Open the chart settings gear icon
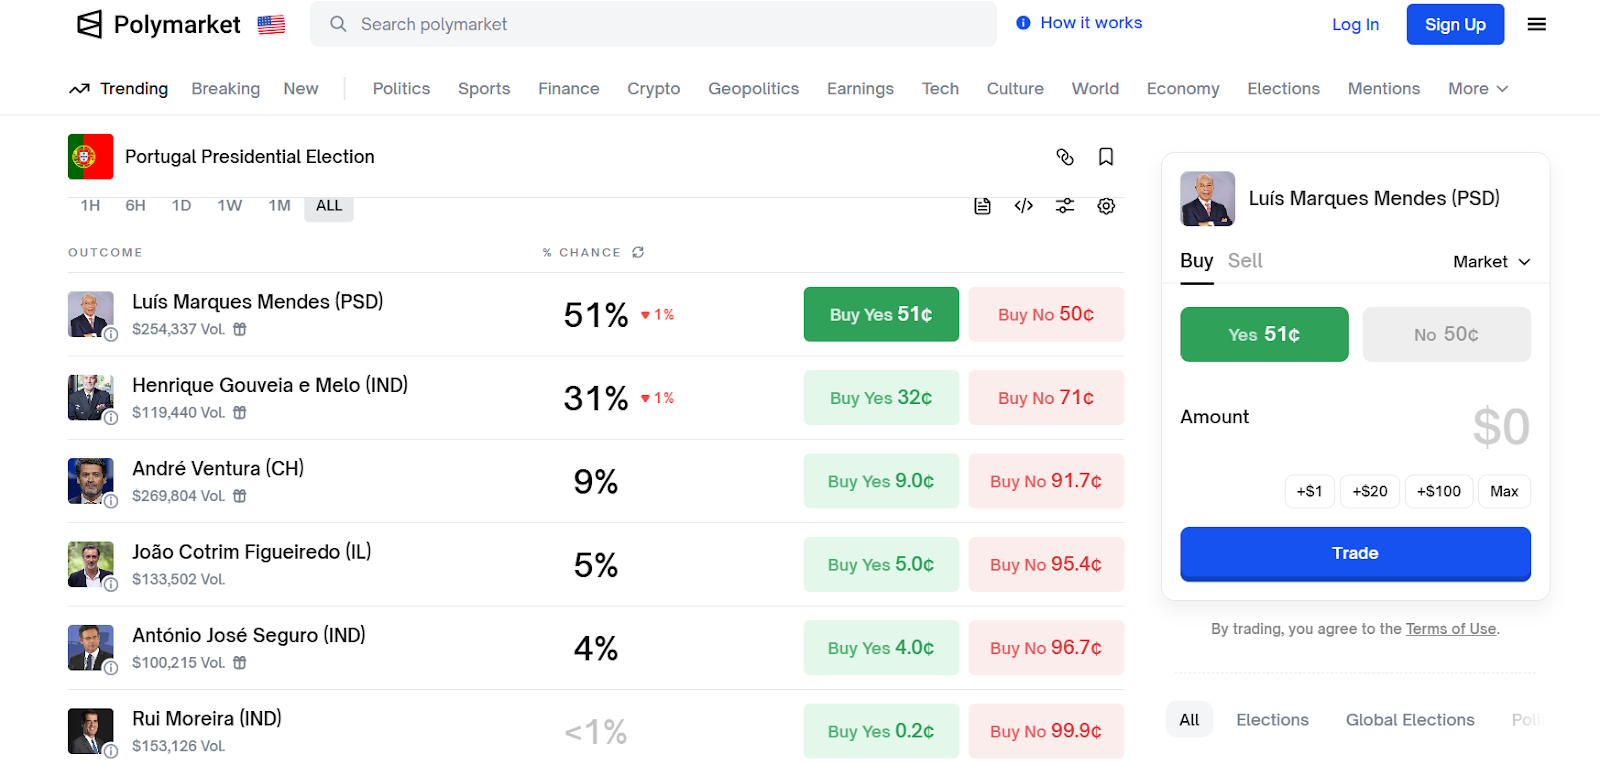The height and width of the screenshot is (765, 1600). tap(1106, 206)
